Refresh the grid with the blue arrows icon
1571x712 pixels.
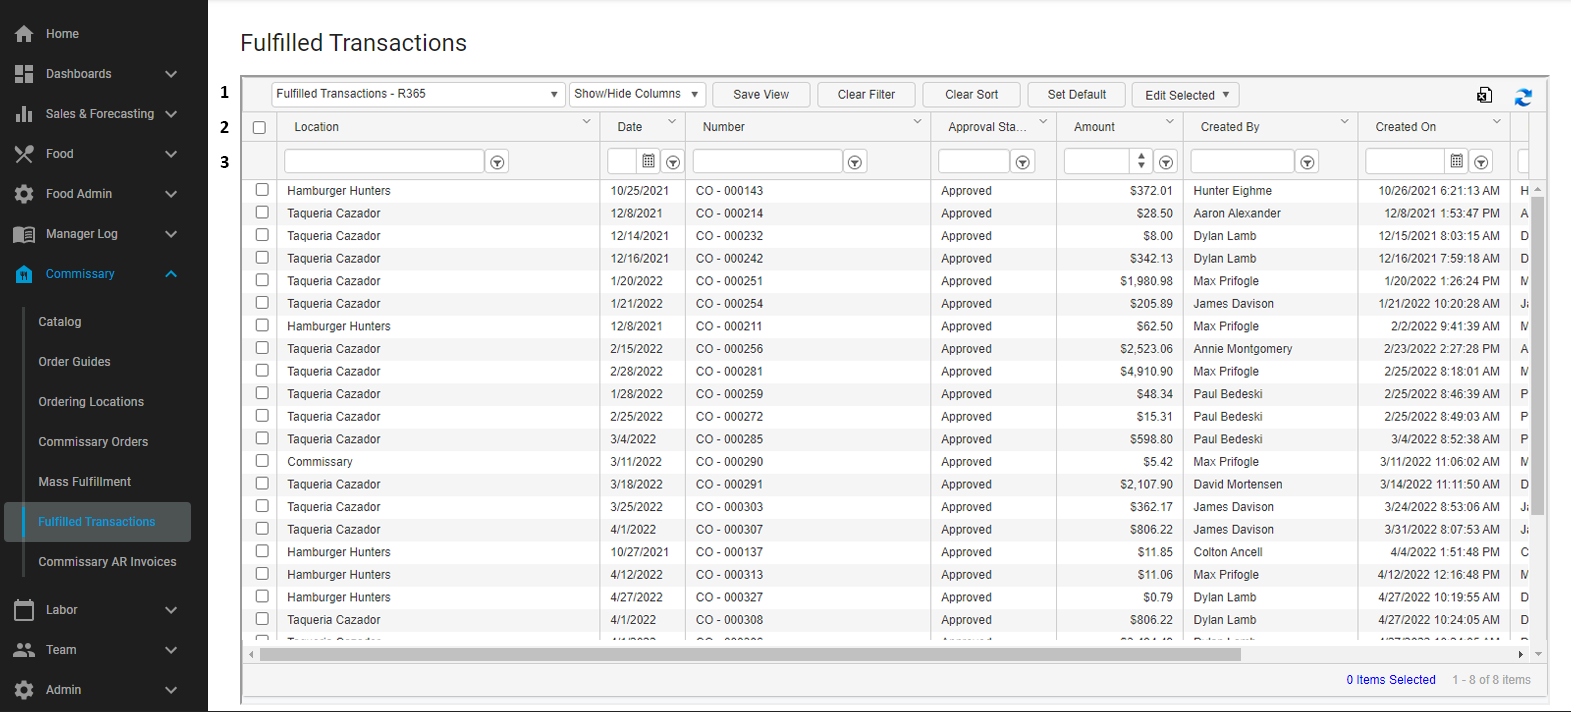(1523, 96)
